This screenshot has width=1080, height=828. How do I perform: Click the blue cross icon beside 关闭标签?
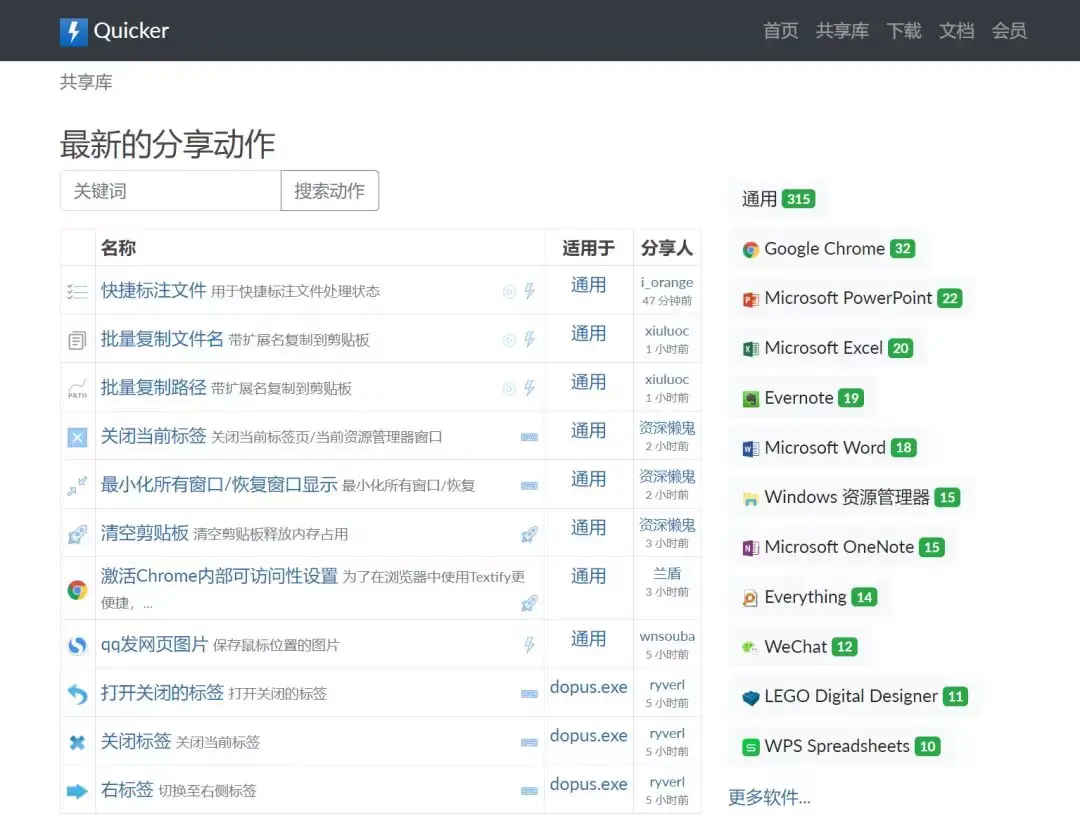click(x=77, y=743)
